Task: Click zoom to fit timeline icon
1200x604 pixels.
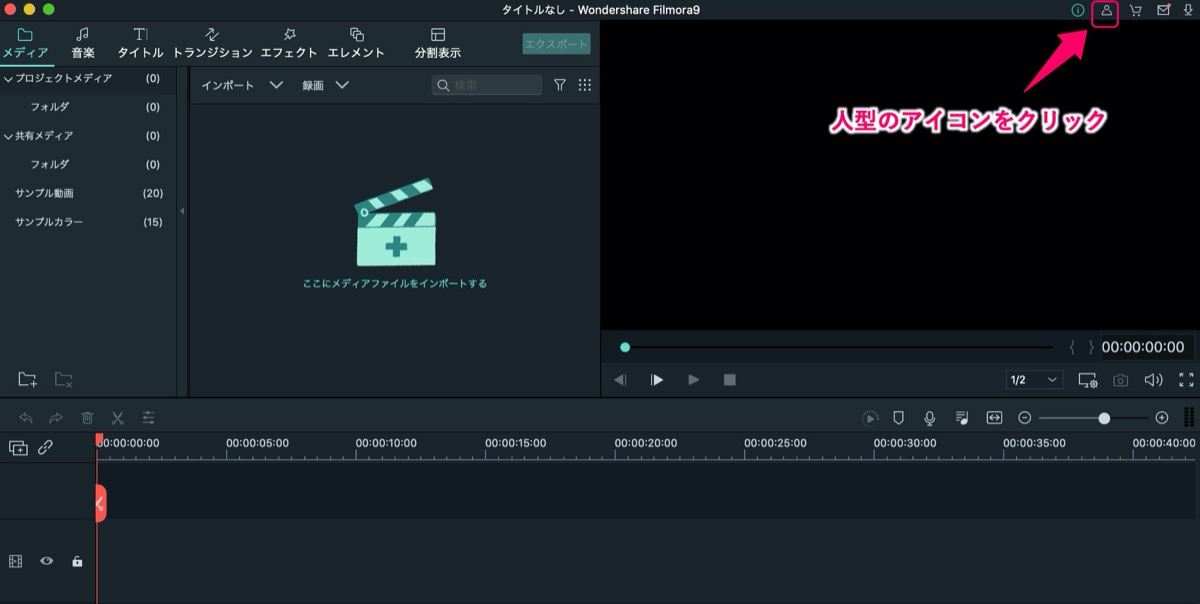Action: coord(994,418)
